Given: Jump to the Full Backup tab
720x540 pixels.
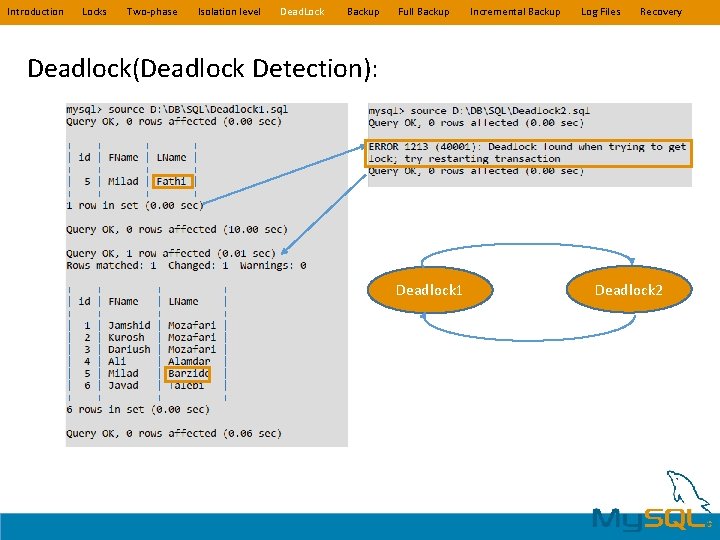Looking at the screenshot, I should 424,12.
